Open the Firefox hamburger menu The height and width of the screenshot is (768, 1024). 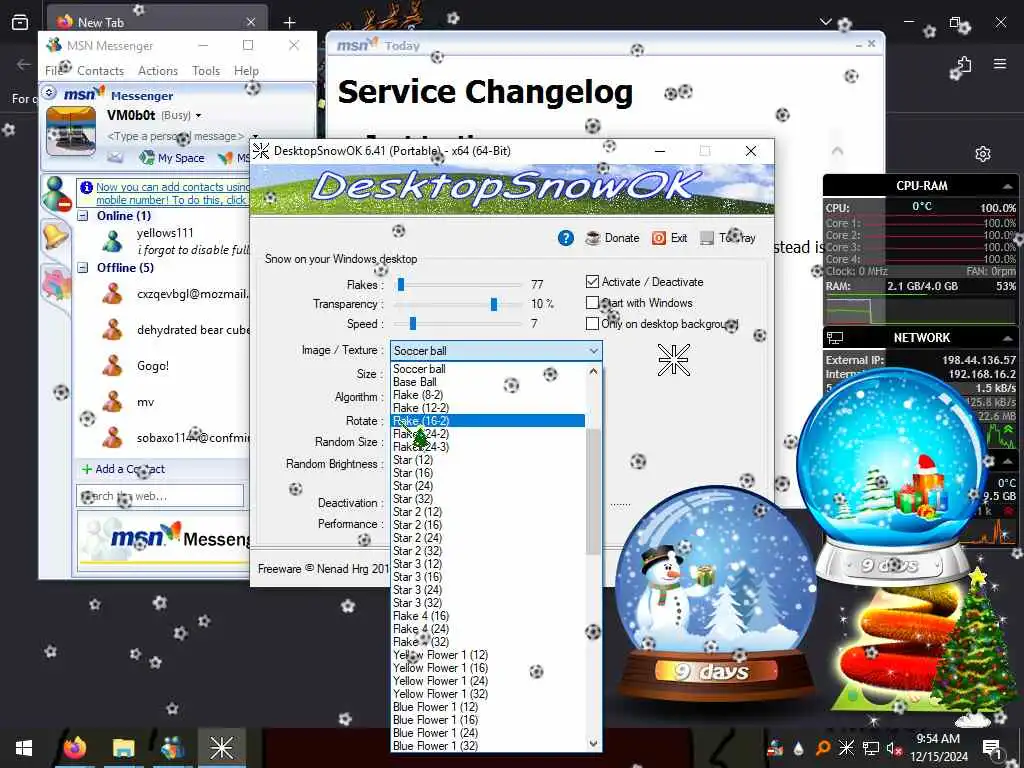[x=1000, y=63]
